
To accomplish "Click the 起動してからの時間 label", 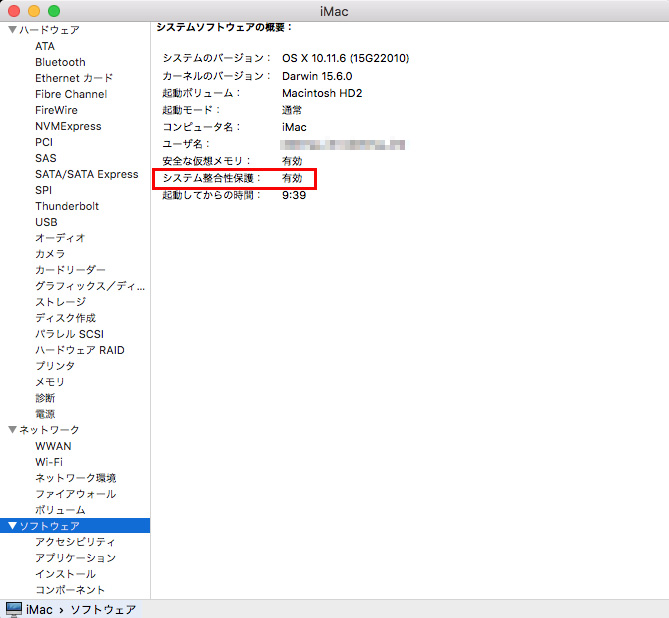I will 212,195.
